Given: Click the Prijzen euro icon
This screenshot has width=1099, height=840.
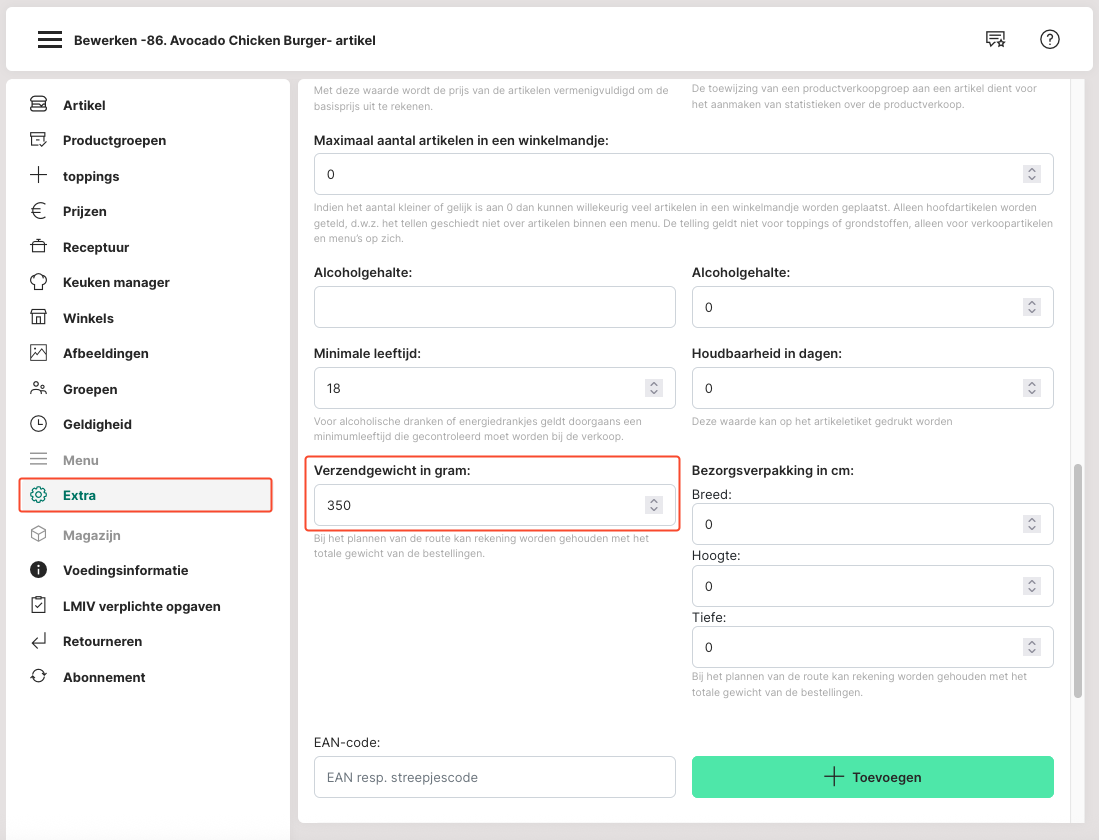Looking at the screenshot, I should pos(39,211).
